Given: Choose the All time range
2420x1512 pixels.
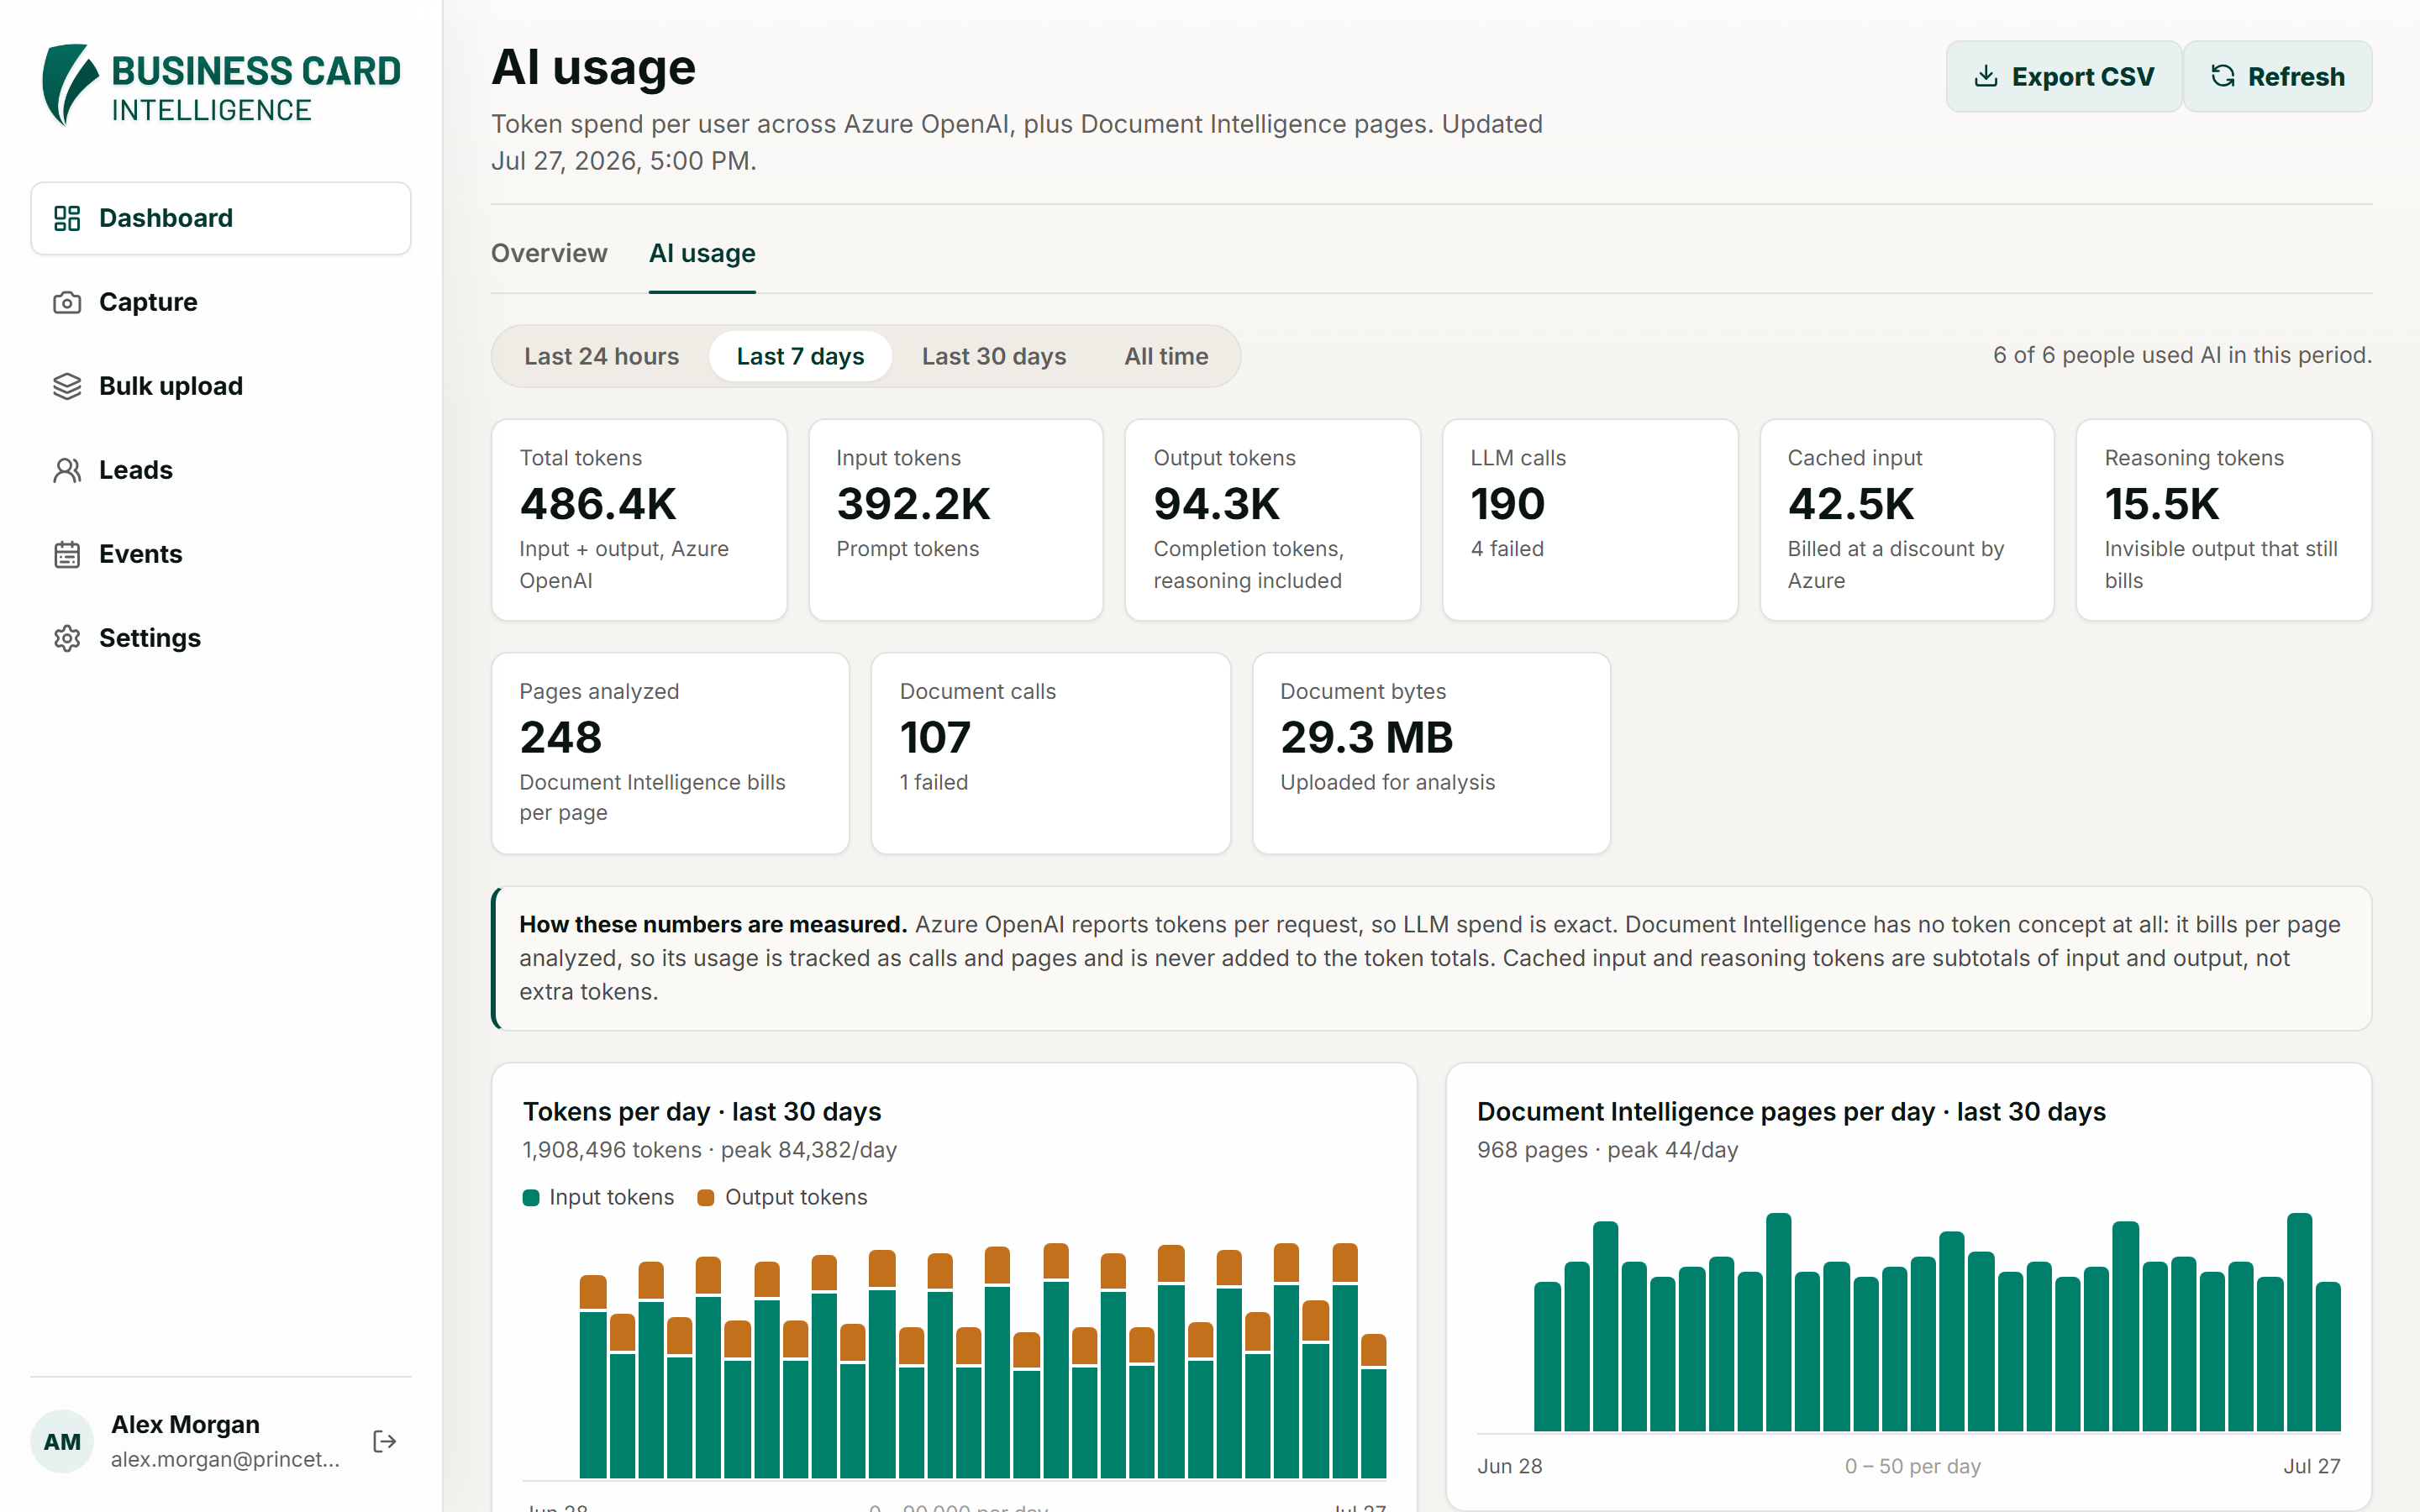Looking at the screenshot, I should point(1166,356).
